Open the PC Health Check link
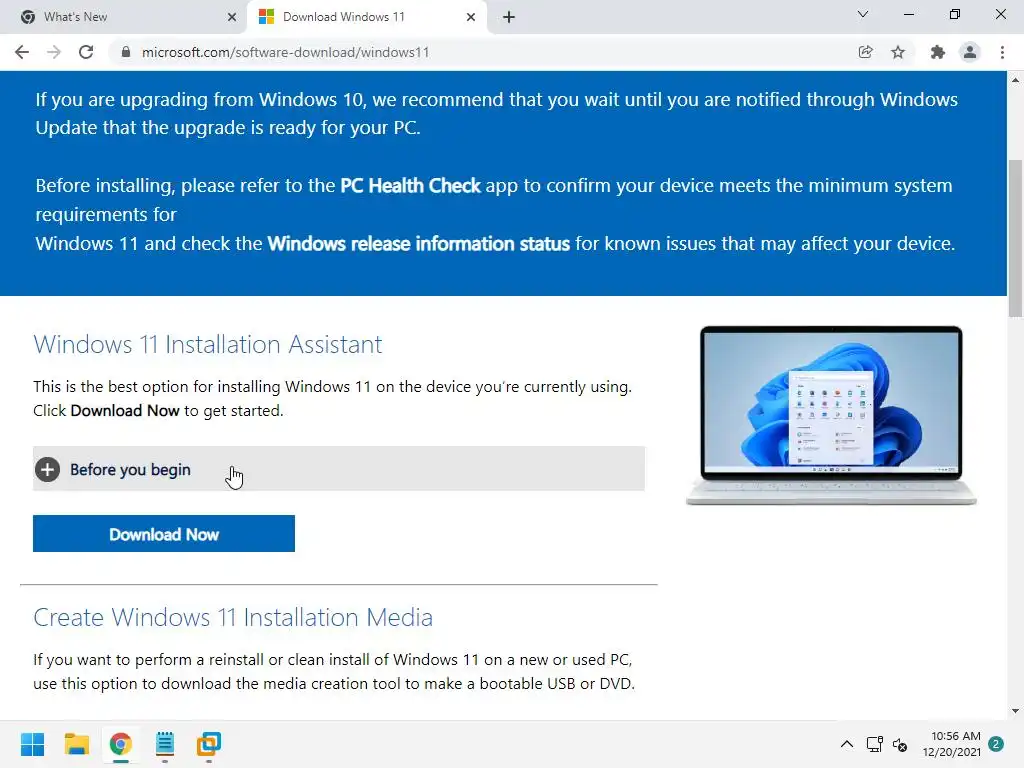 click(x=410, y=185)
